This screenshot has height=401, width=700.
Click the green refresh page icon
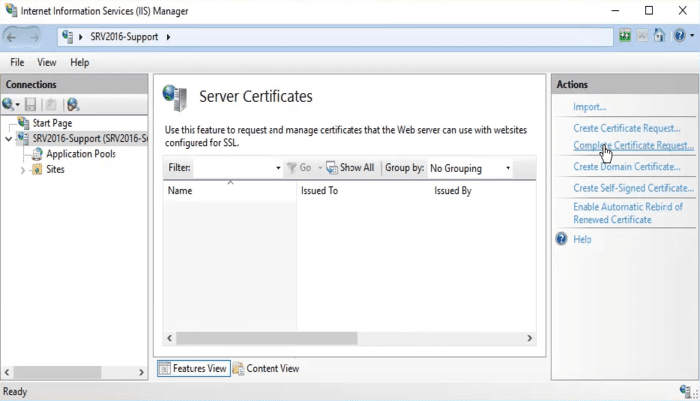click(x=625, y=35)
